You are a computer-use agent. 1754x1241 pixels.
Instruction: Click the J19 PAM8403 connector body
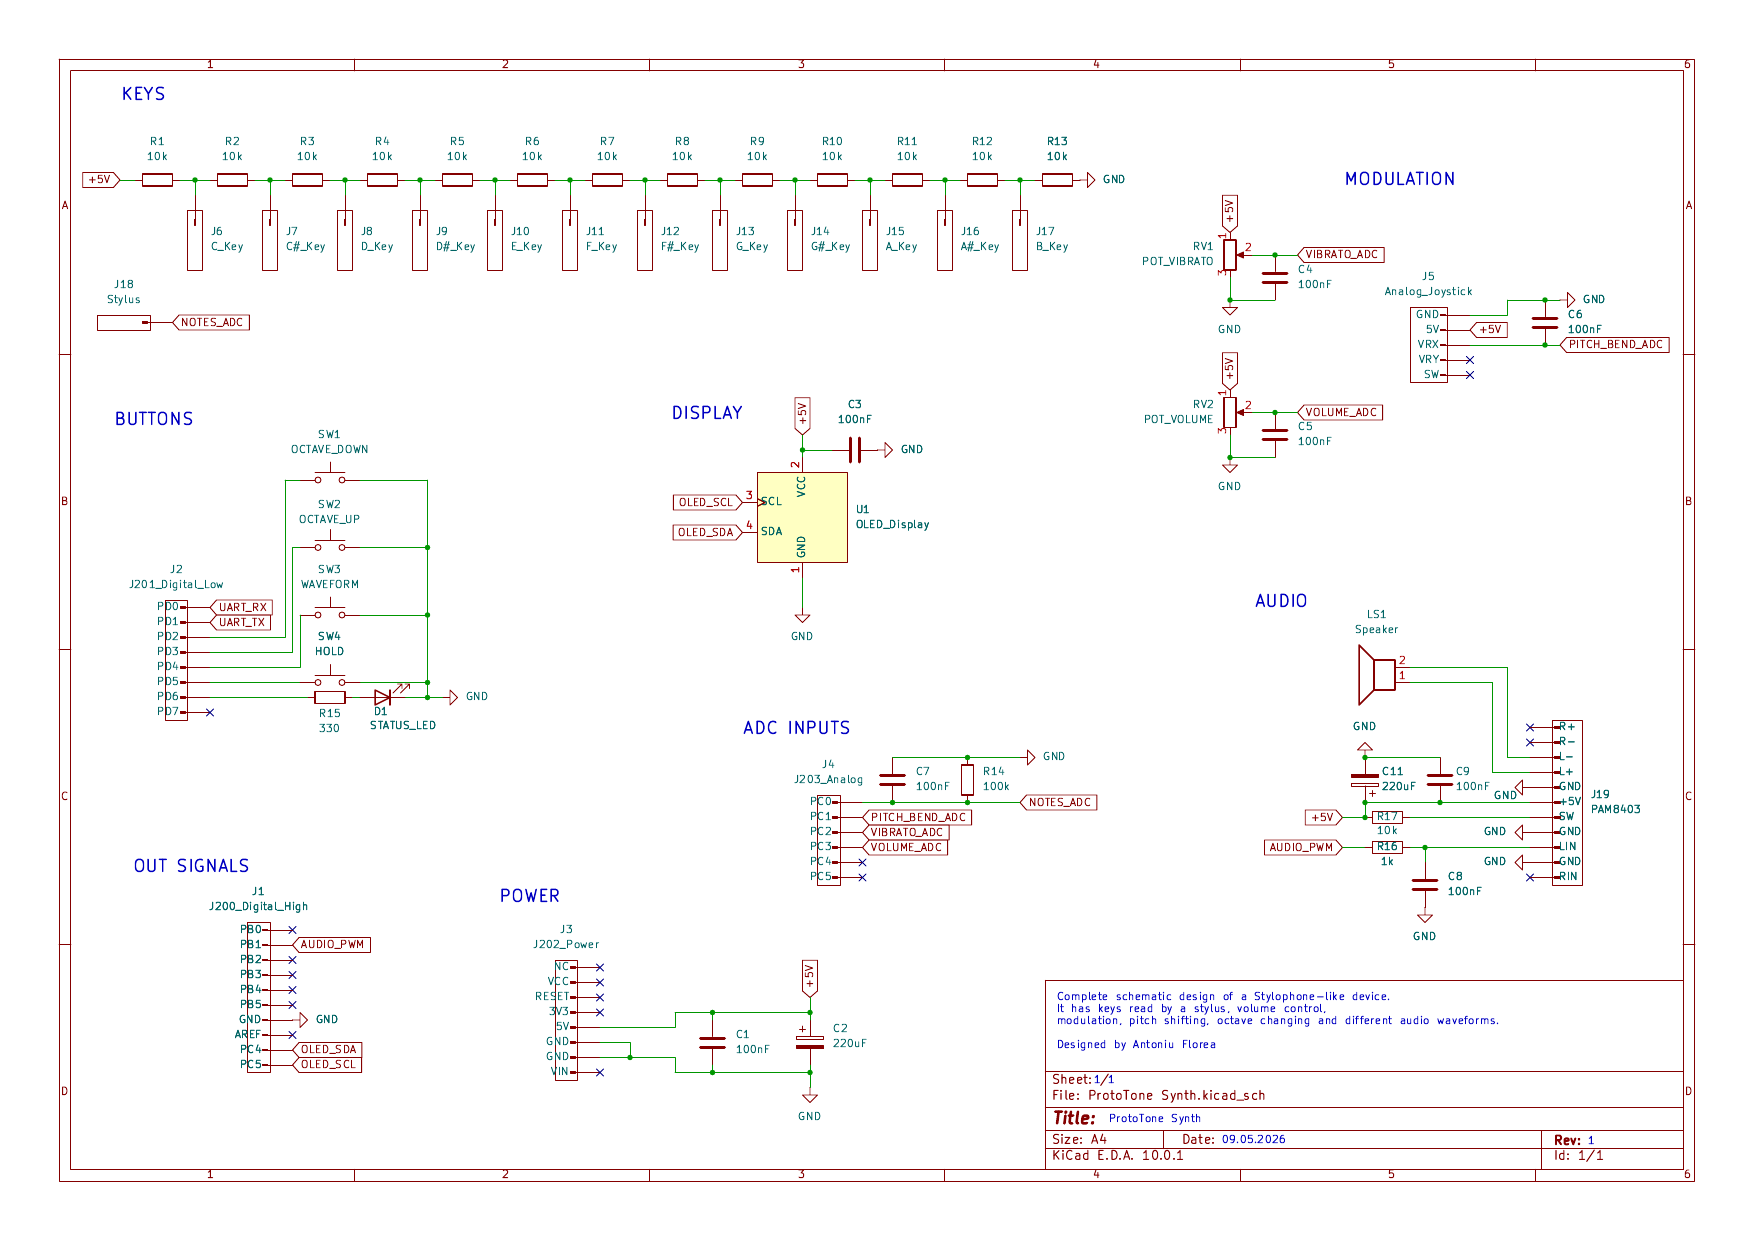tap(1567, 802)
